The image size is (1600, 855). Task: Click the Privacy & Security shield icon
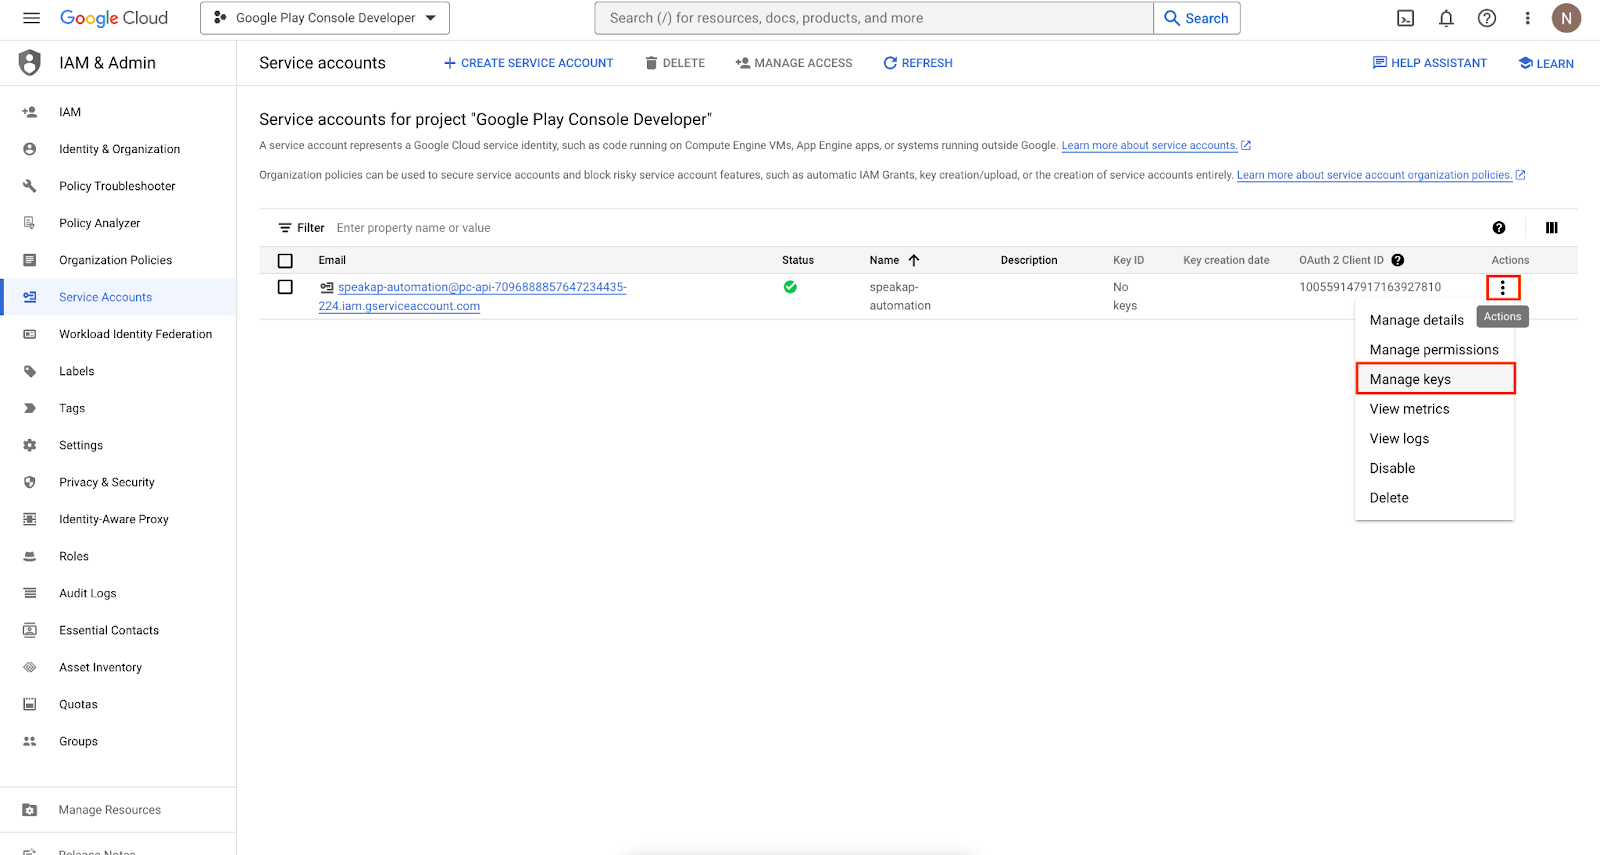pyautogui.click(x=30, y=482)
